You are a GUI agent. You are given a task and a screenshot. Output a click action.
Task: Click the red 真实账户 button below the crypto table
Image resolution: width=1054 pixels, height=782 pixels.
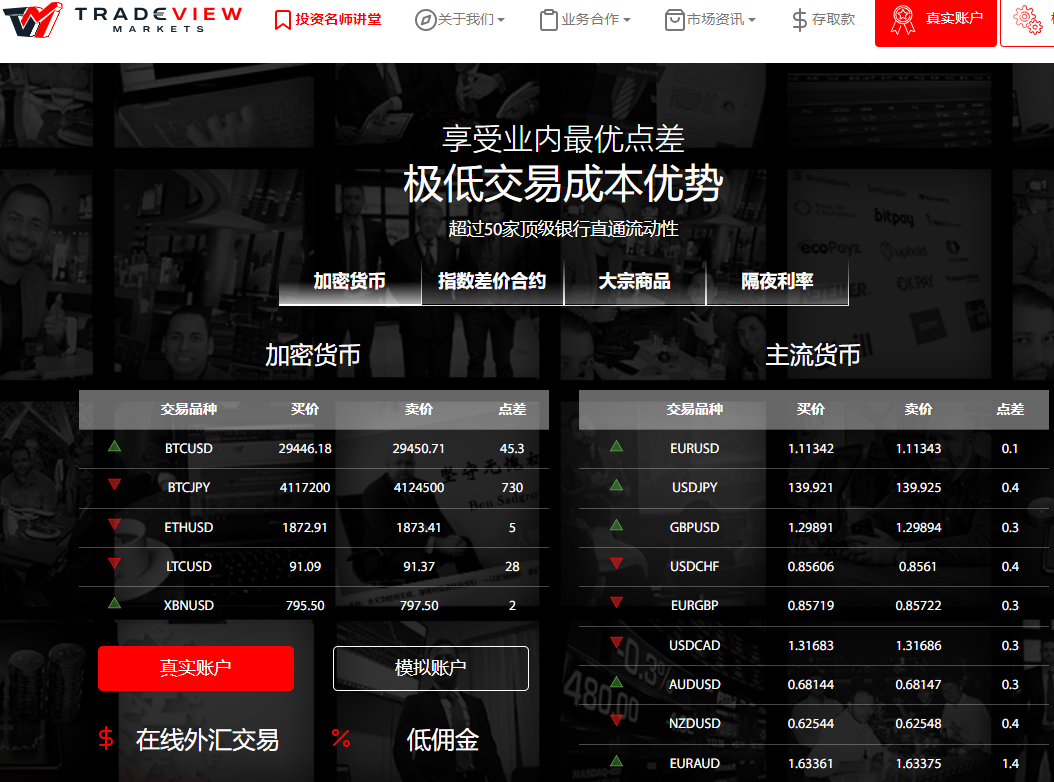coord(196,668)
